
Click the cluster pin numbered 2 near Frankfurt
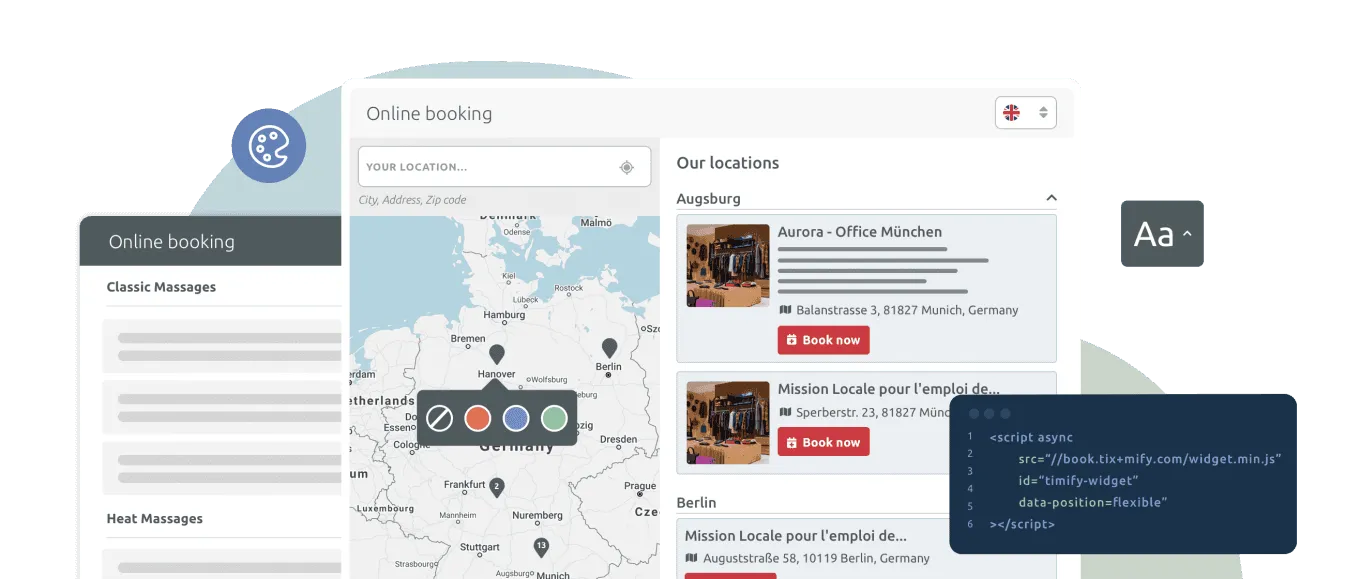[x=496, y=487]
